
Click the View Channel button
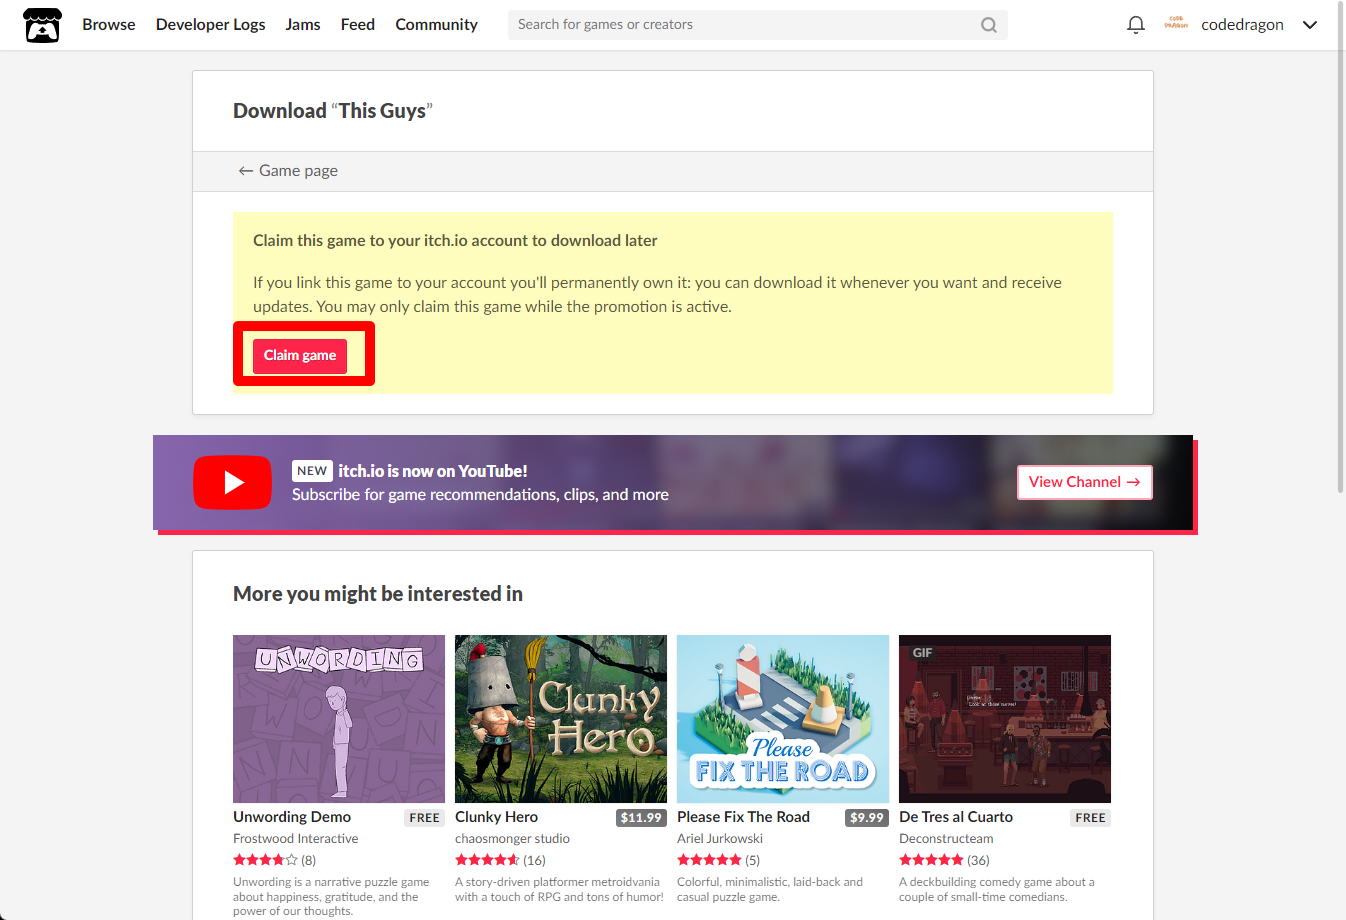coord(1085,482)
